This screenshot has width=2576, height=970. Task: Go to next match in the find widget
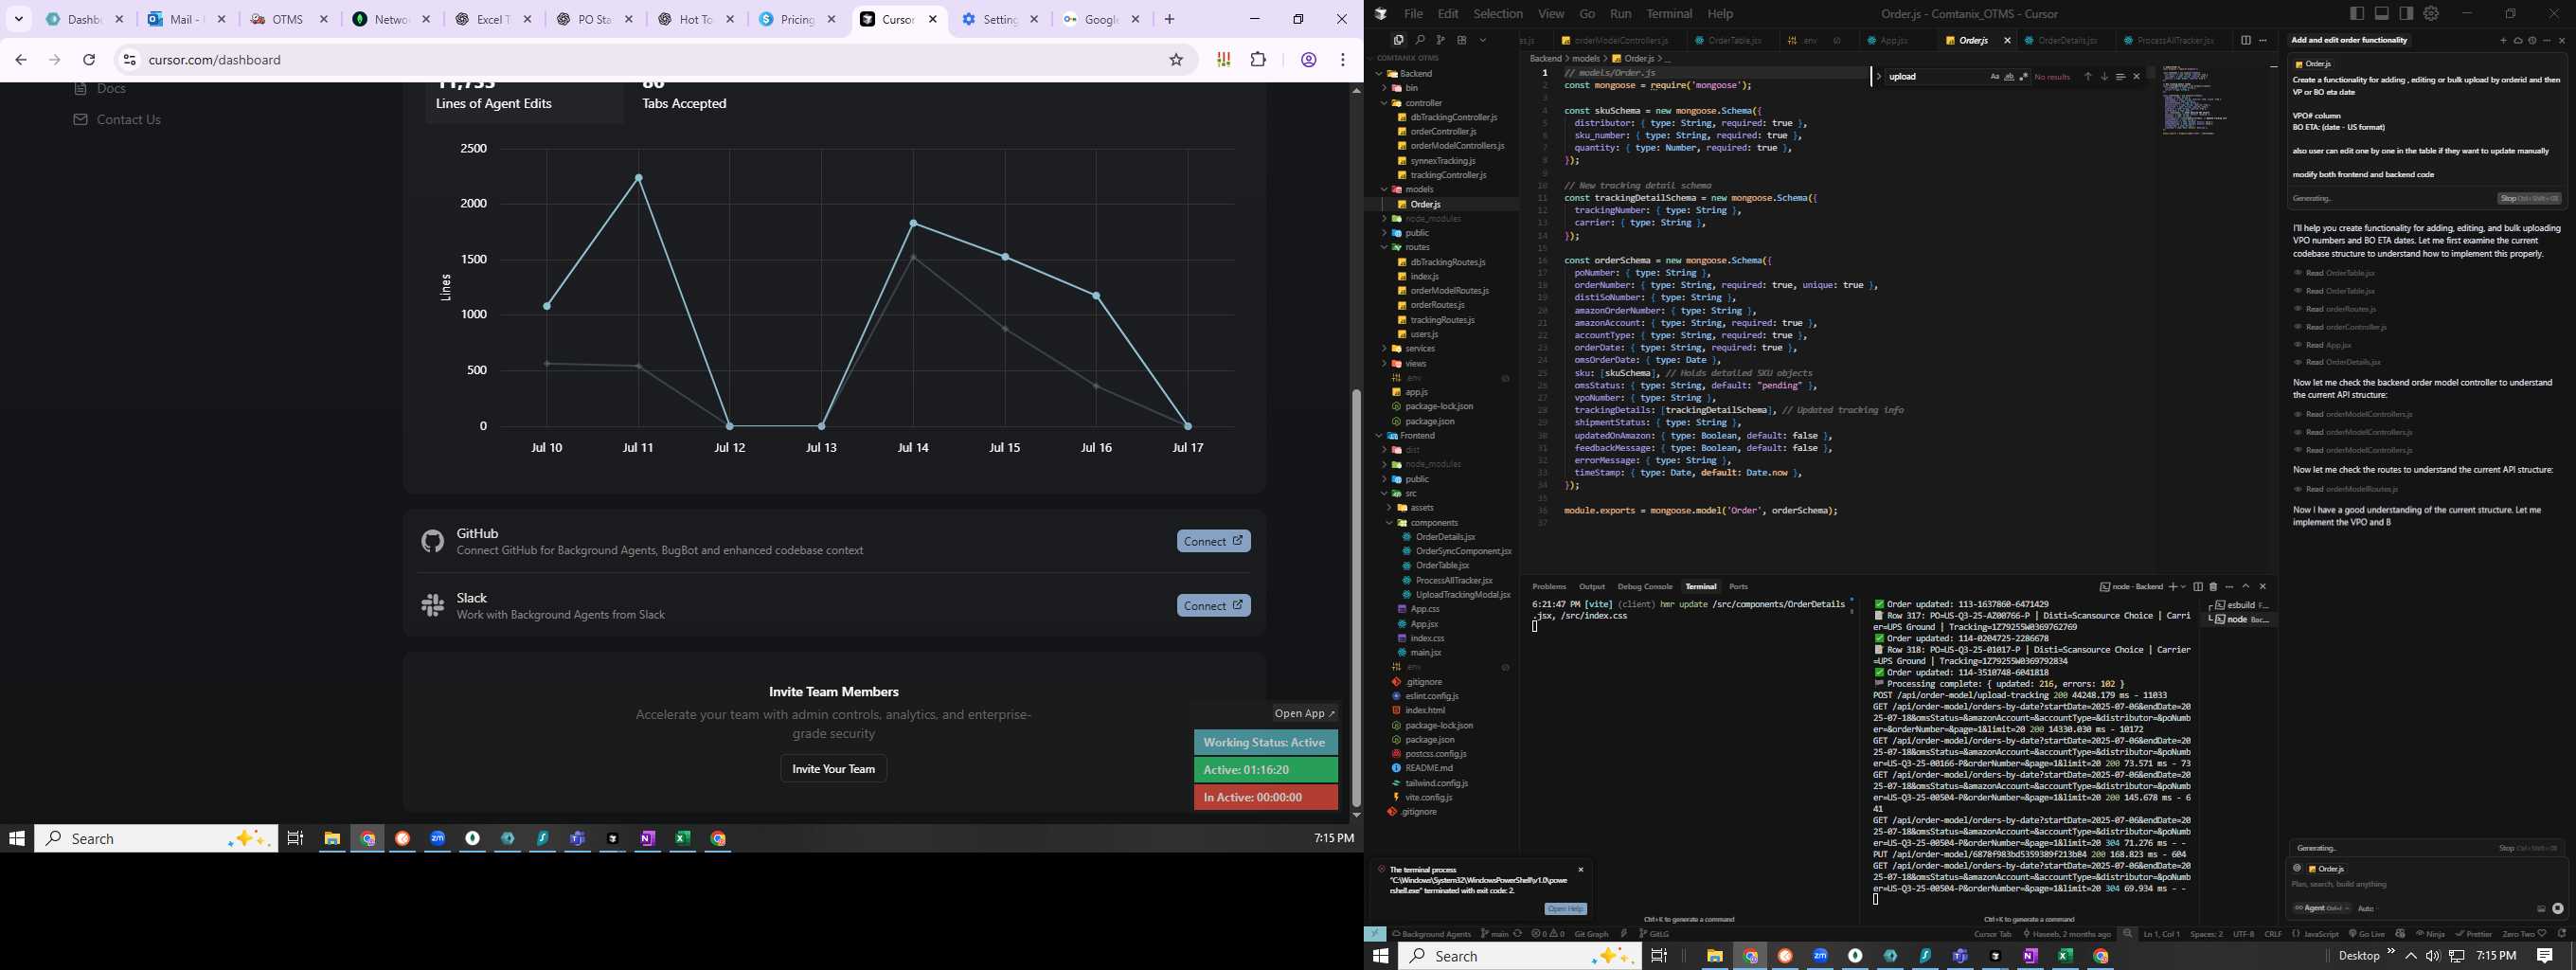pos(2104,76)
